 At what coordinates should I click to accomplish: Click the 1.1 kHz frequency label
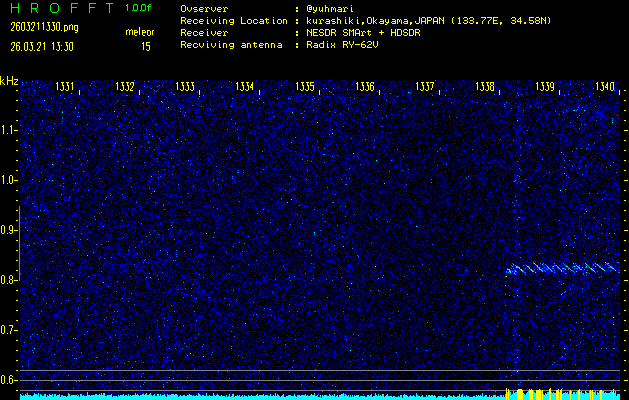pyautogui.click(x=9, y=130)
